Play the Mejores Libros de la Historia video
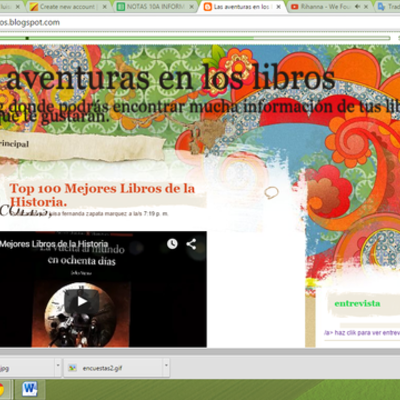Viewport: 400px width, 400px height. (82, 301)
